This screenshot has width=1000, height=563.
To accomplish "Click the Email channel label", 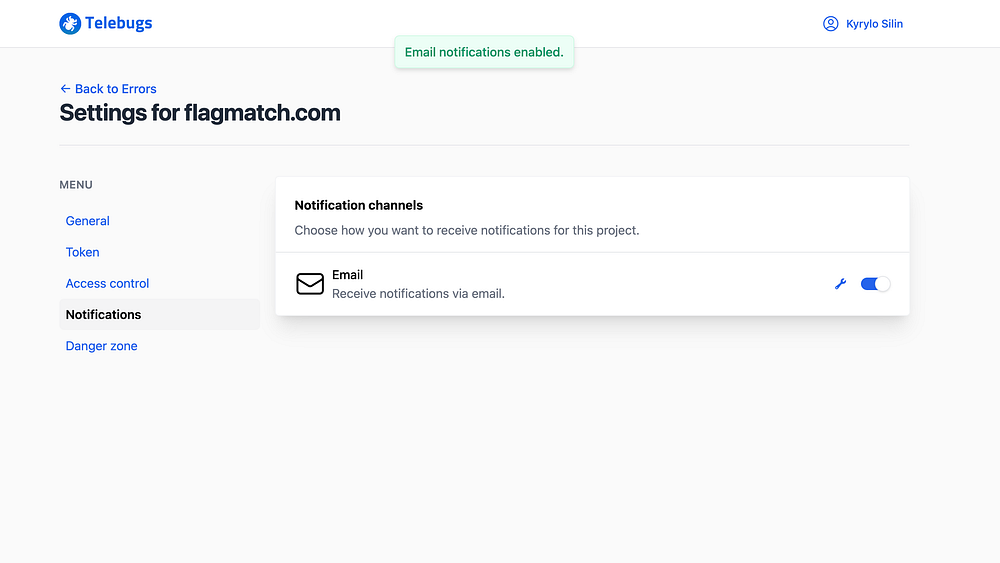I will coord(348,275).
